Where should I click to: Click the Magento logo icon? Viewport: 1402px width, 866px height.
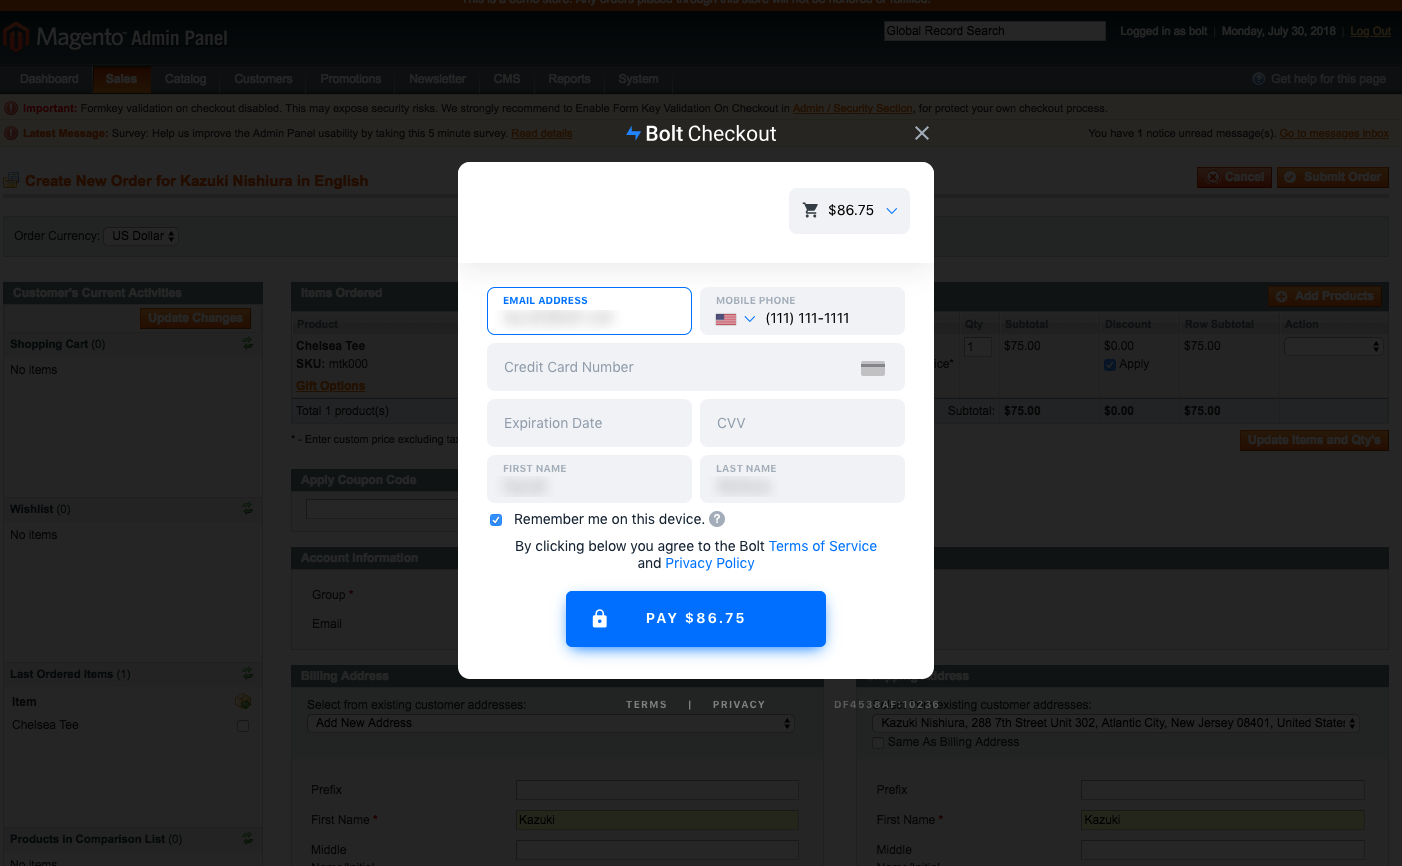[15, 38]
